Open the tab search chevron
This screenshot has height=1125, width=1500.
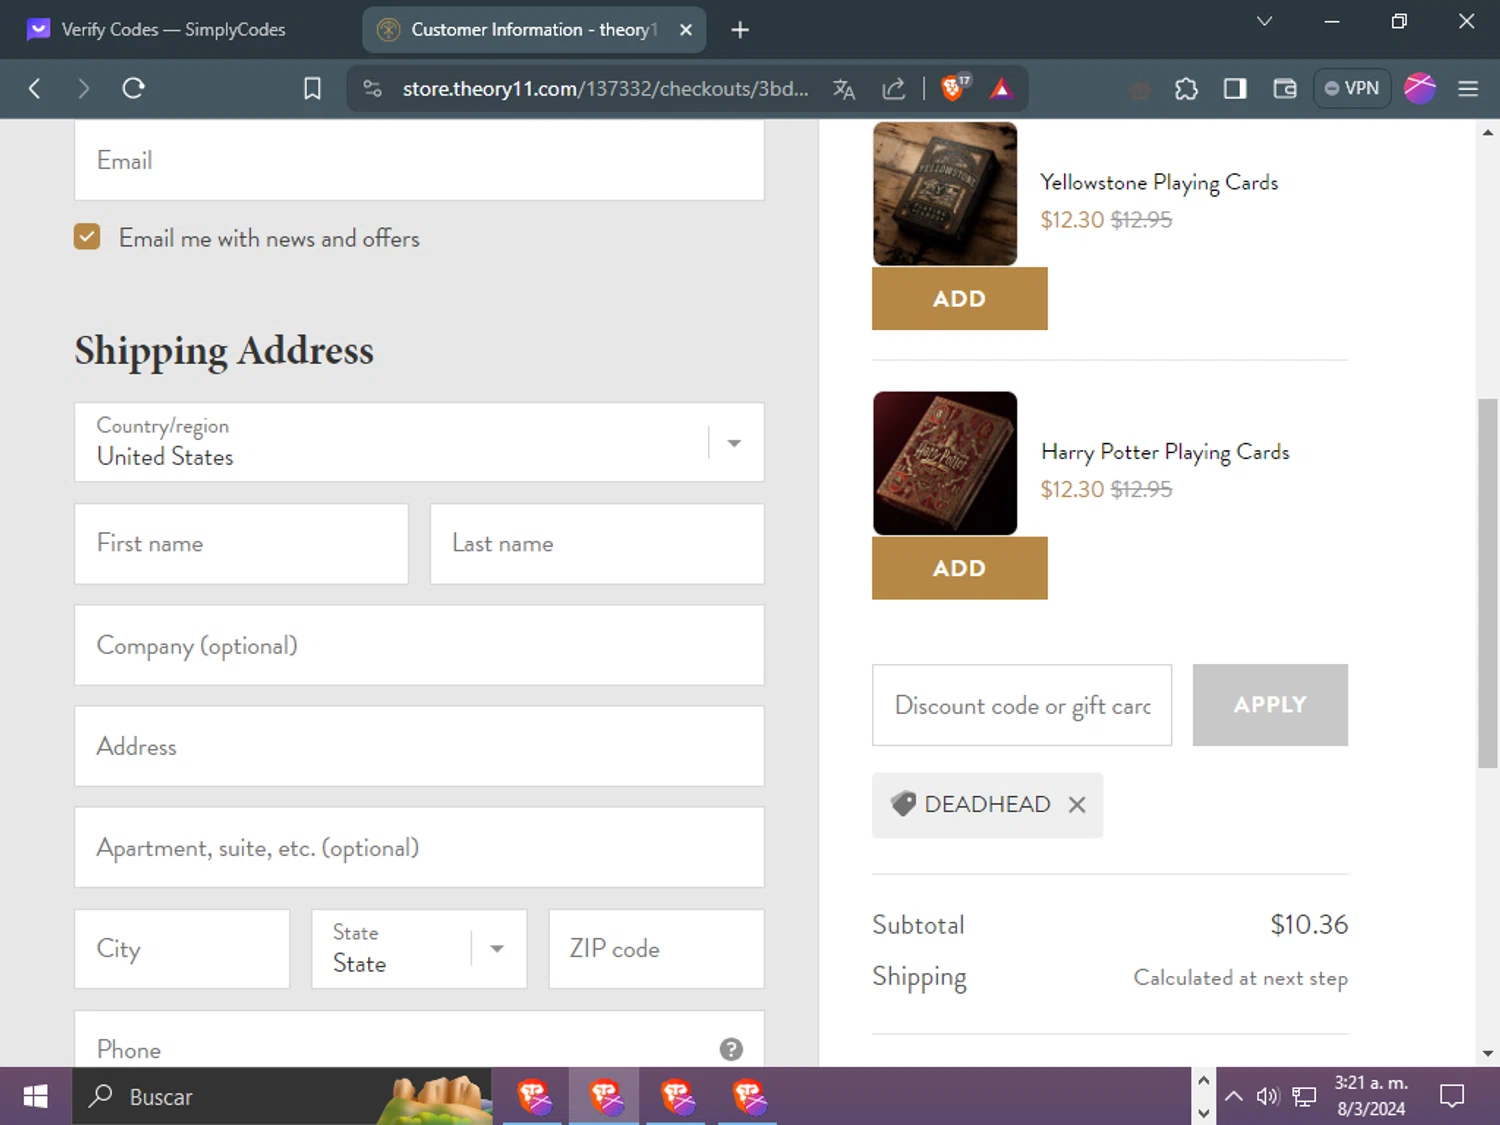coord(1265,21)
